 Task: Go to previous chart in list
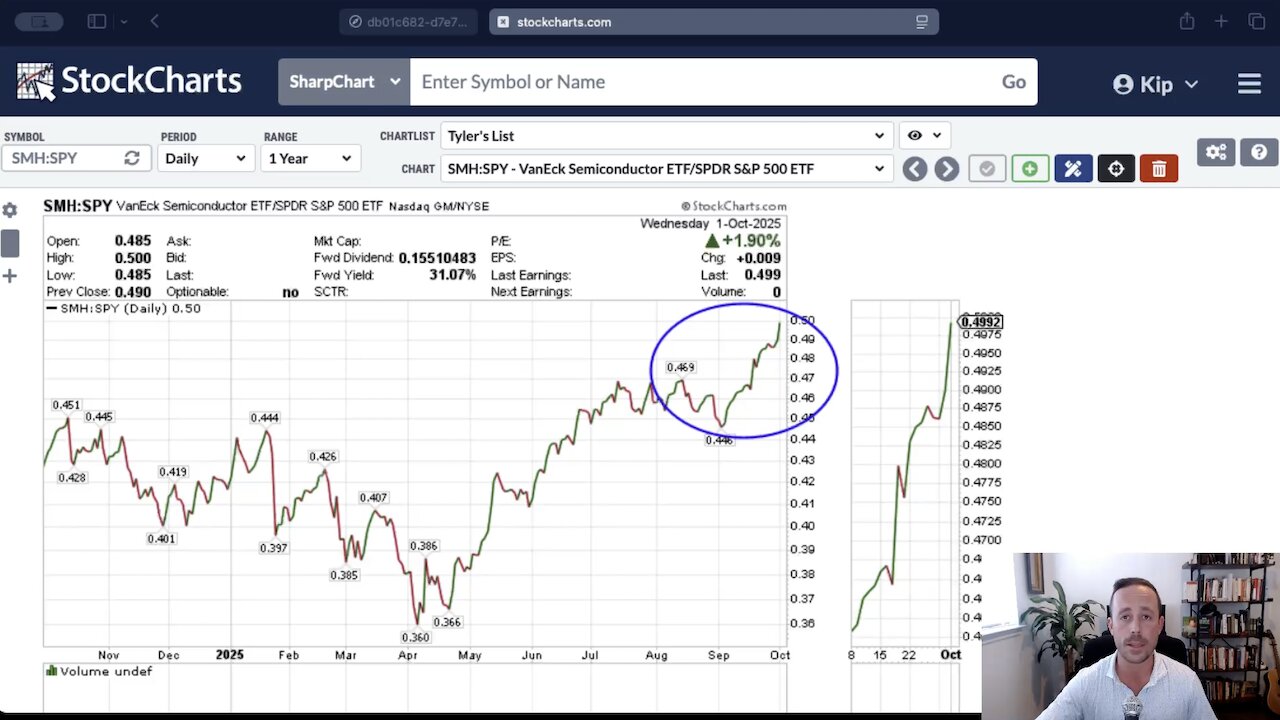point(914,169)
